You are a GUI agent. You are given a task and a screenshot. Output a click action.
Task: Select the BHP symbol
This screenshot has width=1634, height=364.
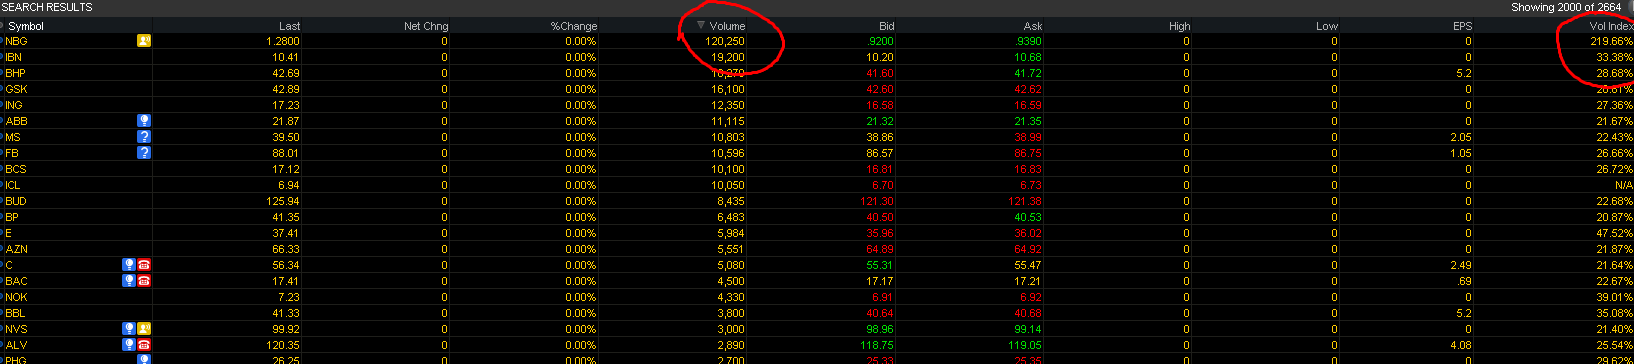(x=15, y=73)
